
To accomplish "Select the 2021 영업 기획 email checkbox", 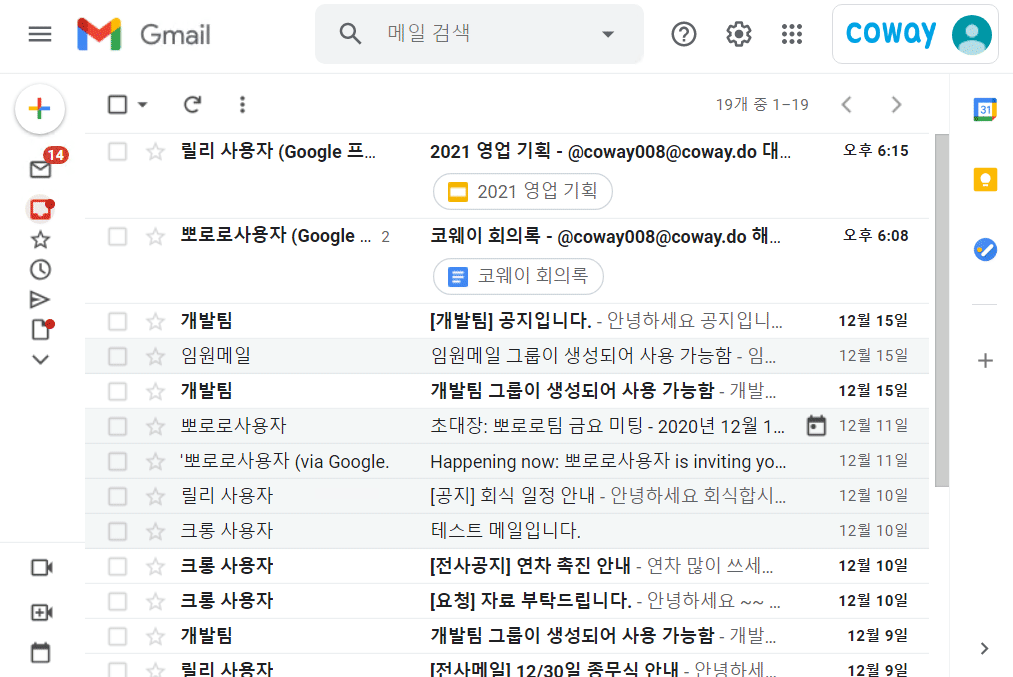I will click(118, 152).
